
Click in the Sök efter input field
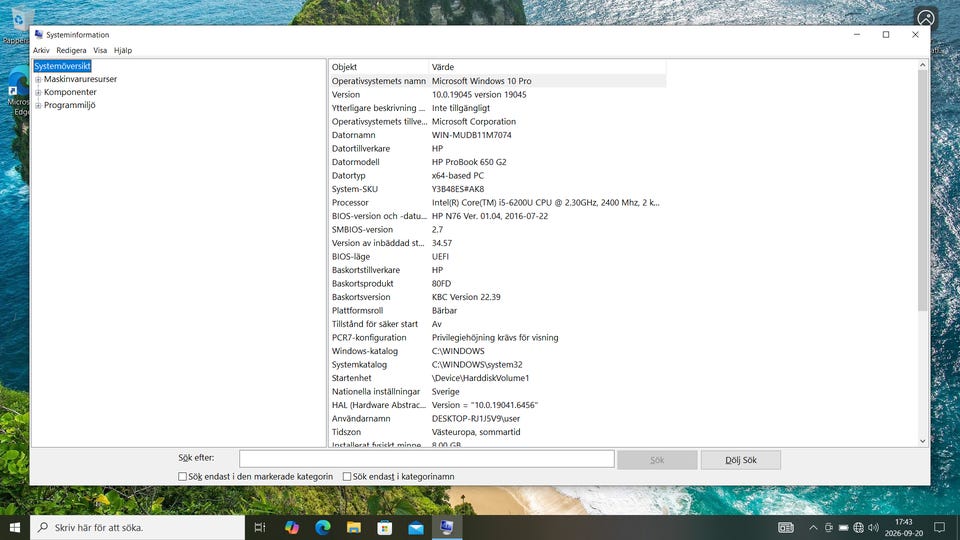(x=427, y=459)
